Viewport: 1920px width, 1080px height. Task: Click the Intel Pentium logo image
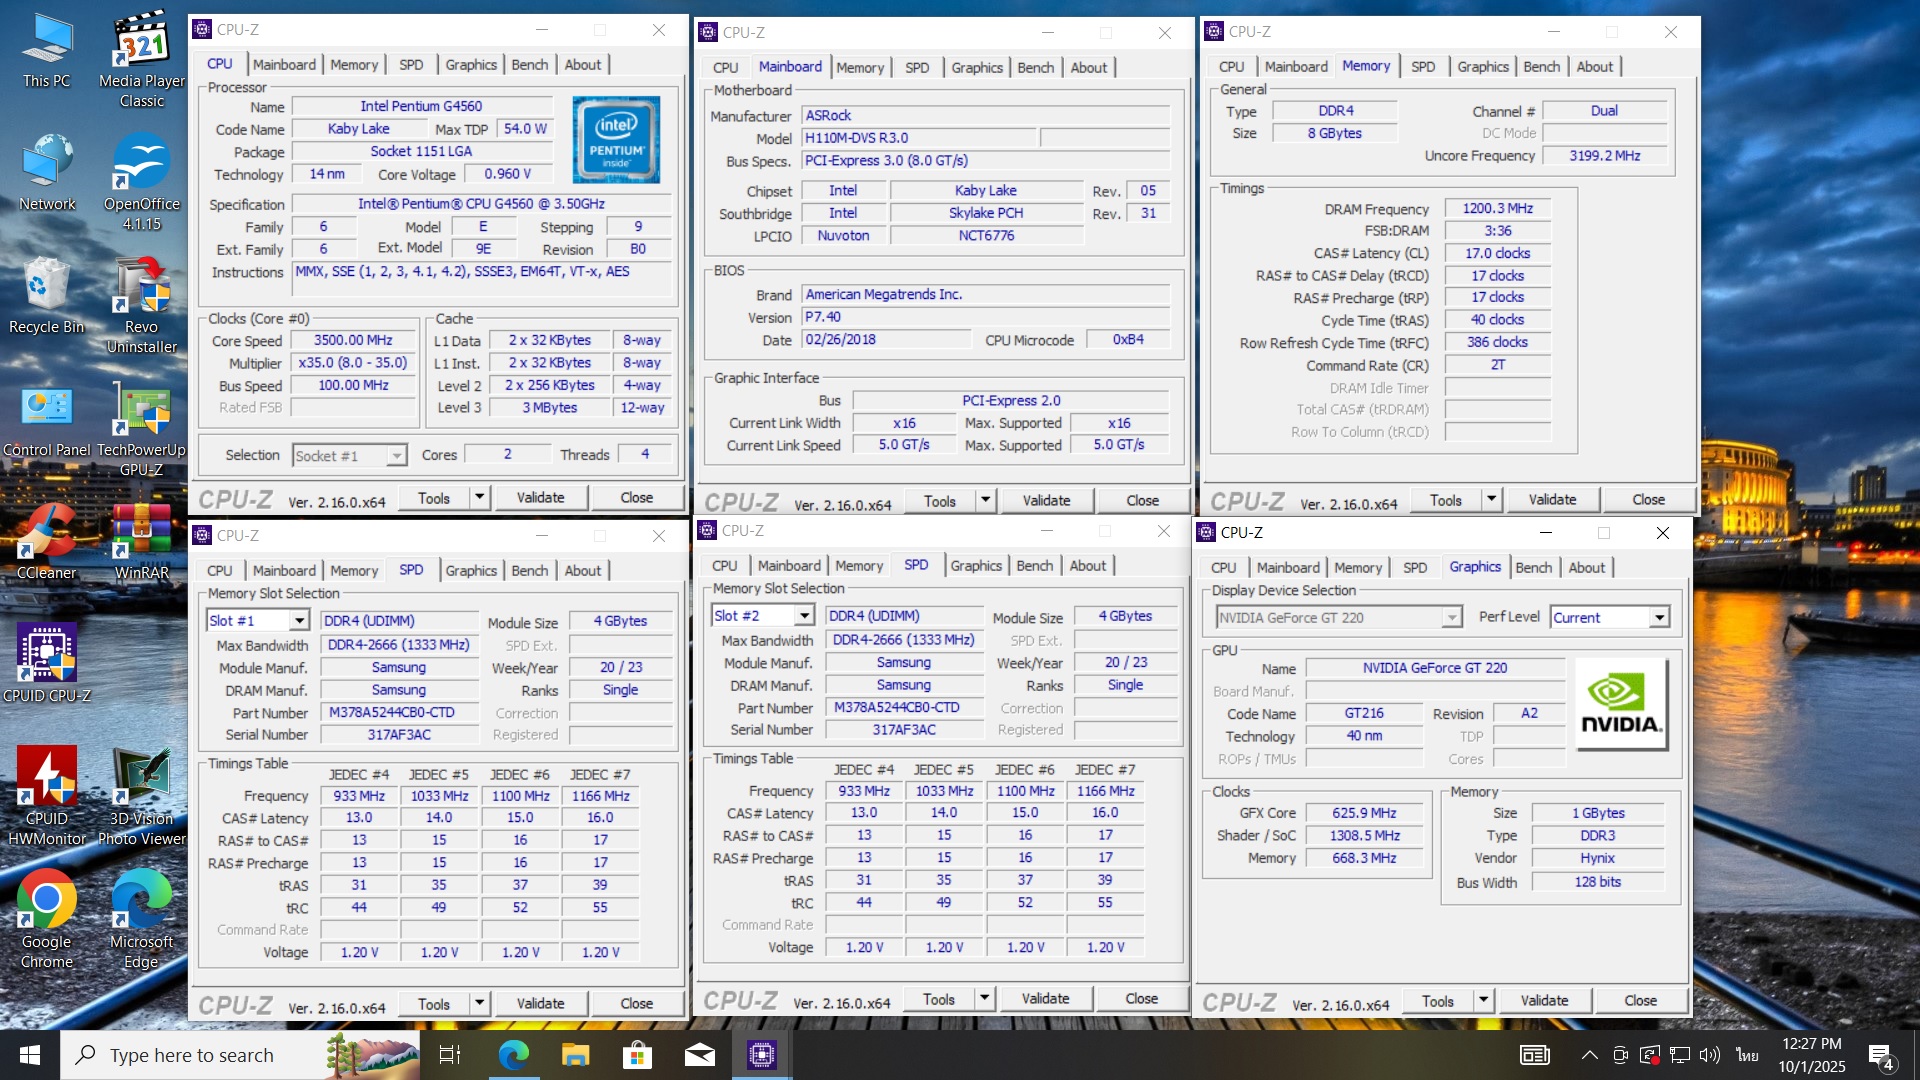[616, 140]
